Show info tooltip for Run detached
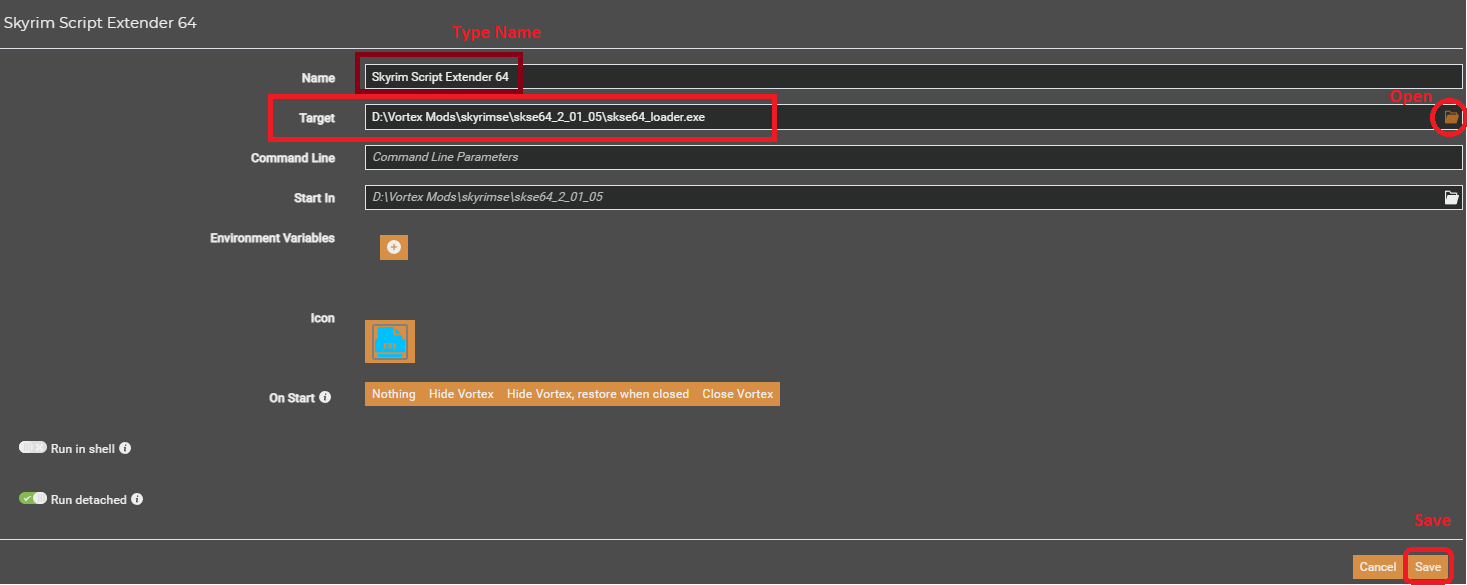The width and height of the screenshot is (1467, 585). pyautogui.click(x=137, y=499)
